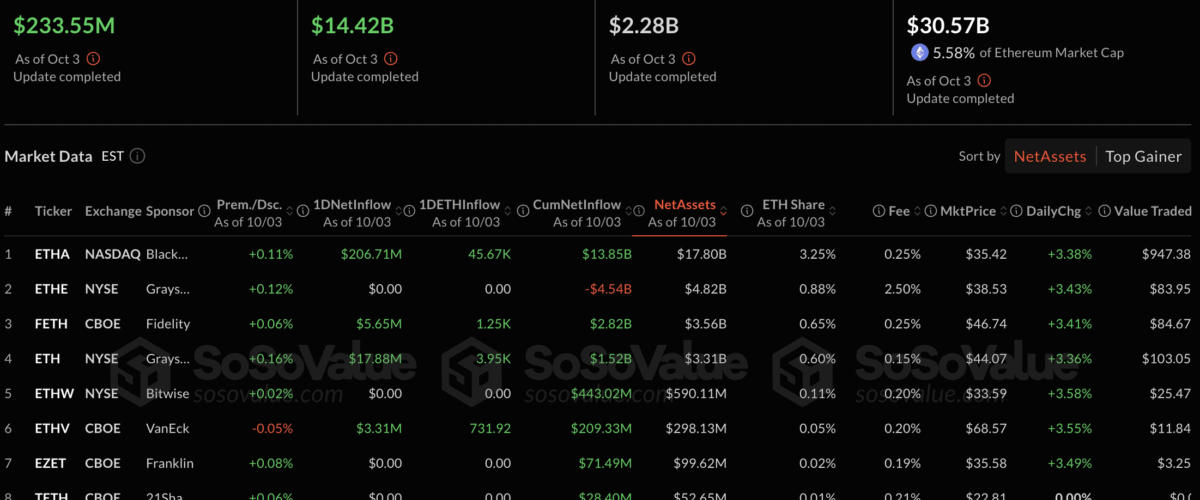Viewport: 1200px width, 500px height.
Task: Switch sorting to Top Gainer
Action: [x=1143, y=156]
